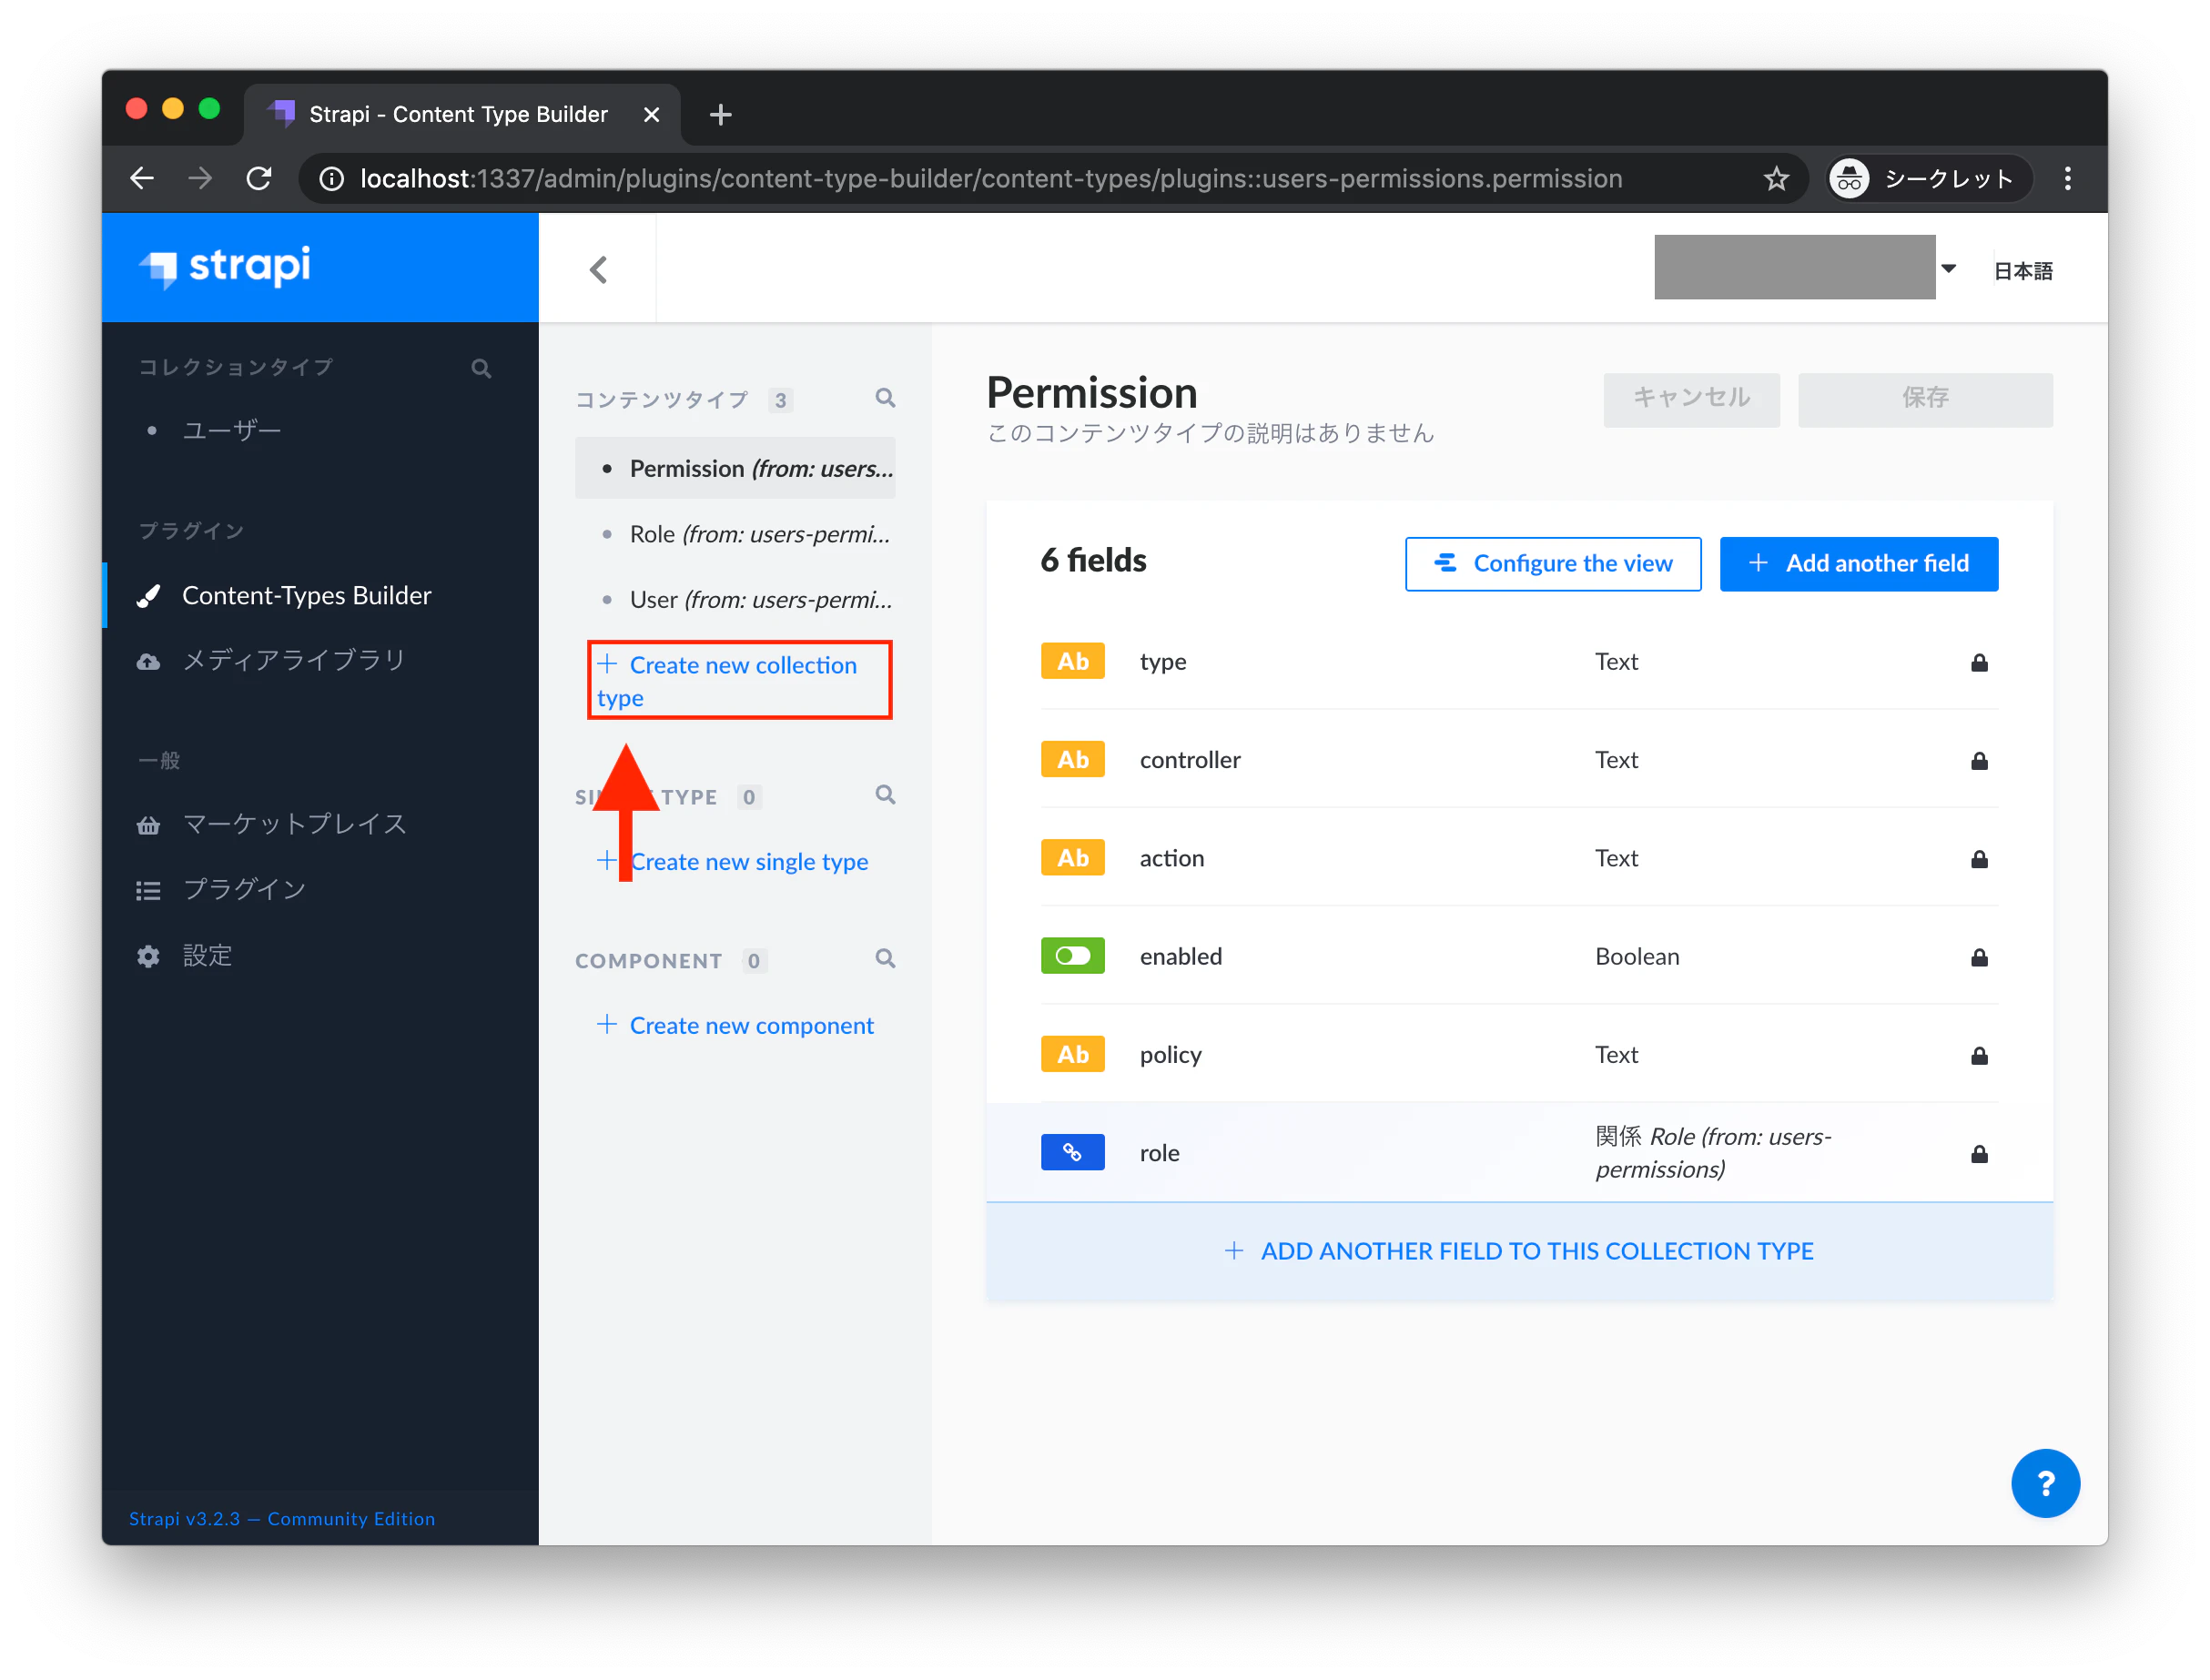Screen dimensions: 2210x1680
Task: Click the lock icon on the action row
Action: (x=1979, y=859)
